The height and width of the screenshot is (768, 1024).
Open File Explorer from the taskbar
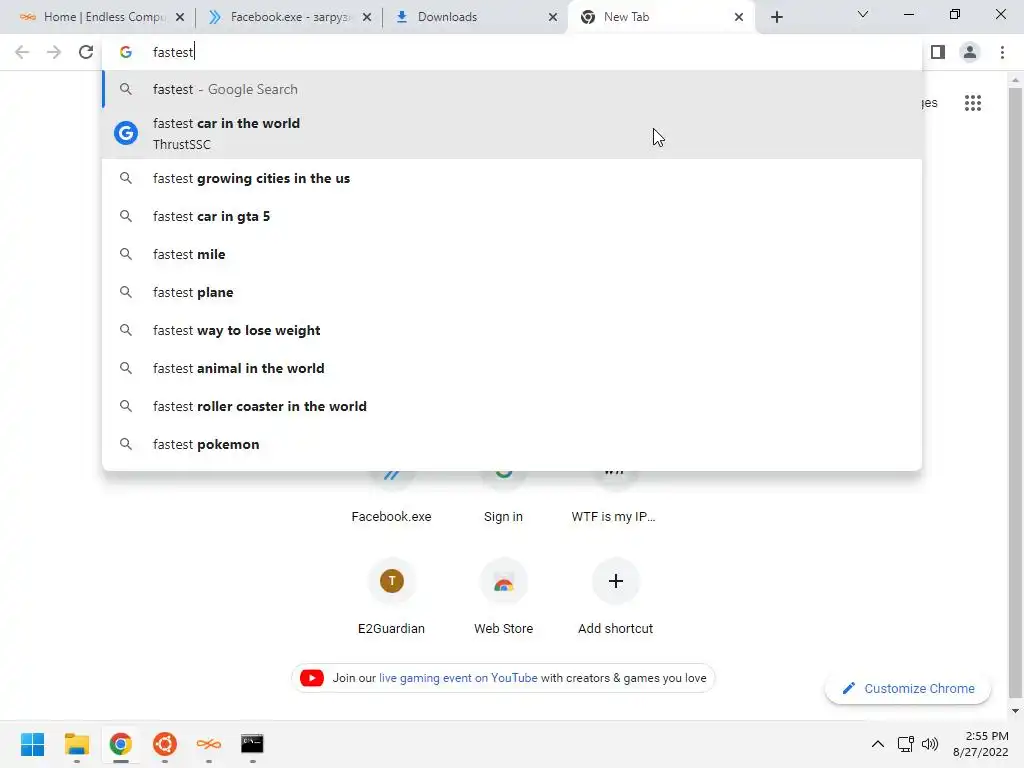click(76, 744)
